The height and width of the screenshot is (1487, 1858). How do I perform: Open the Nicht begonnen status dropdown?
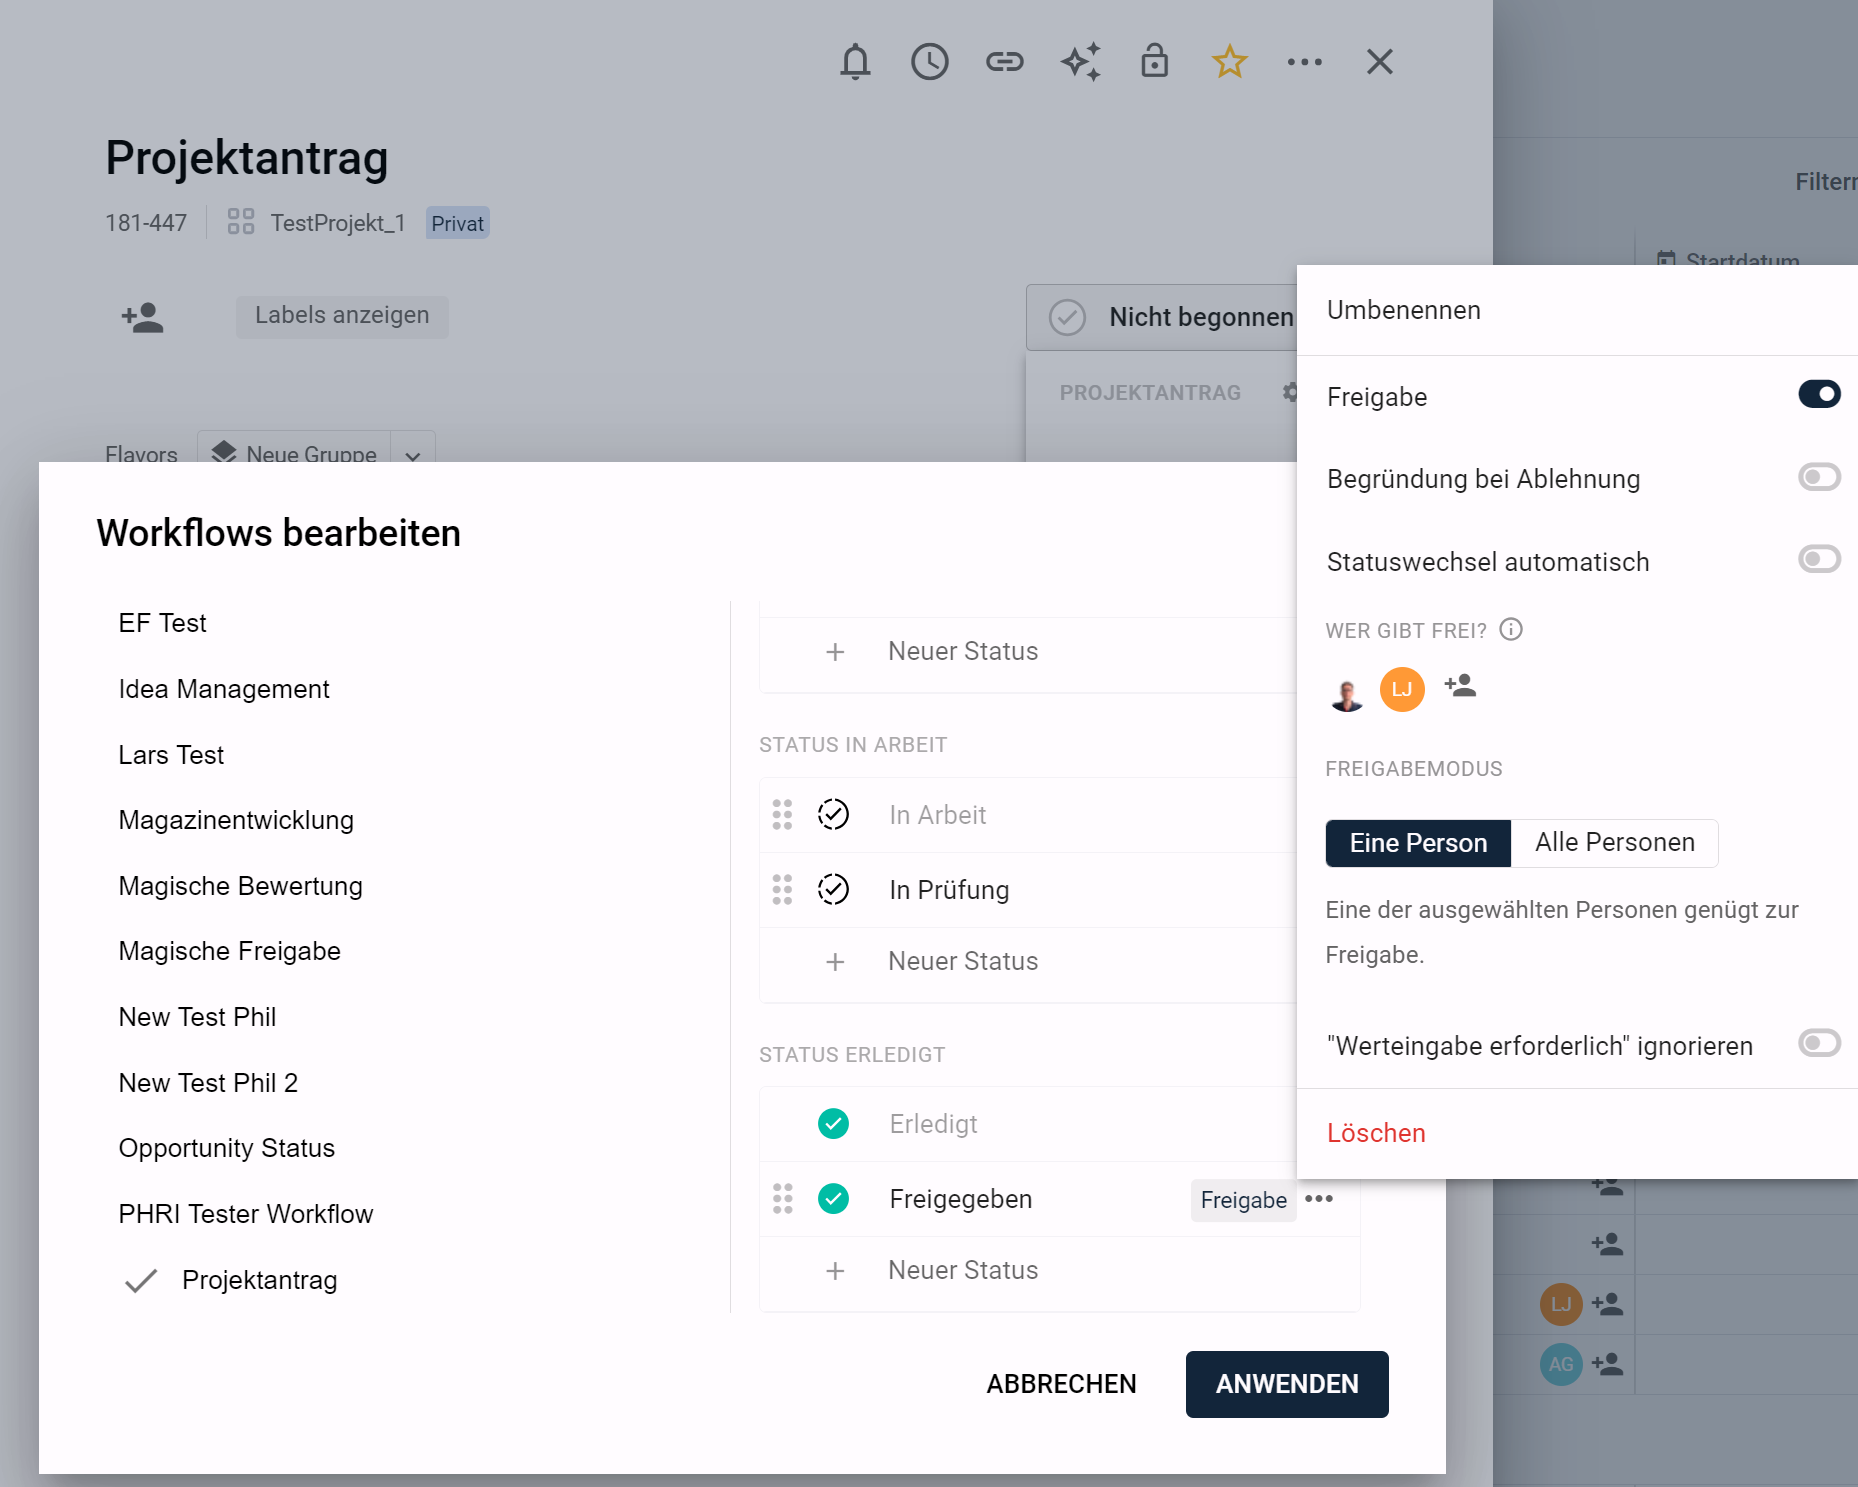click(x=1162, y=317)
